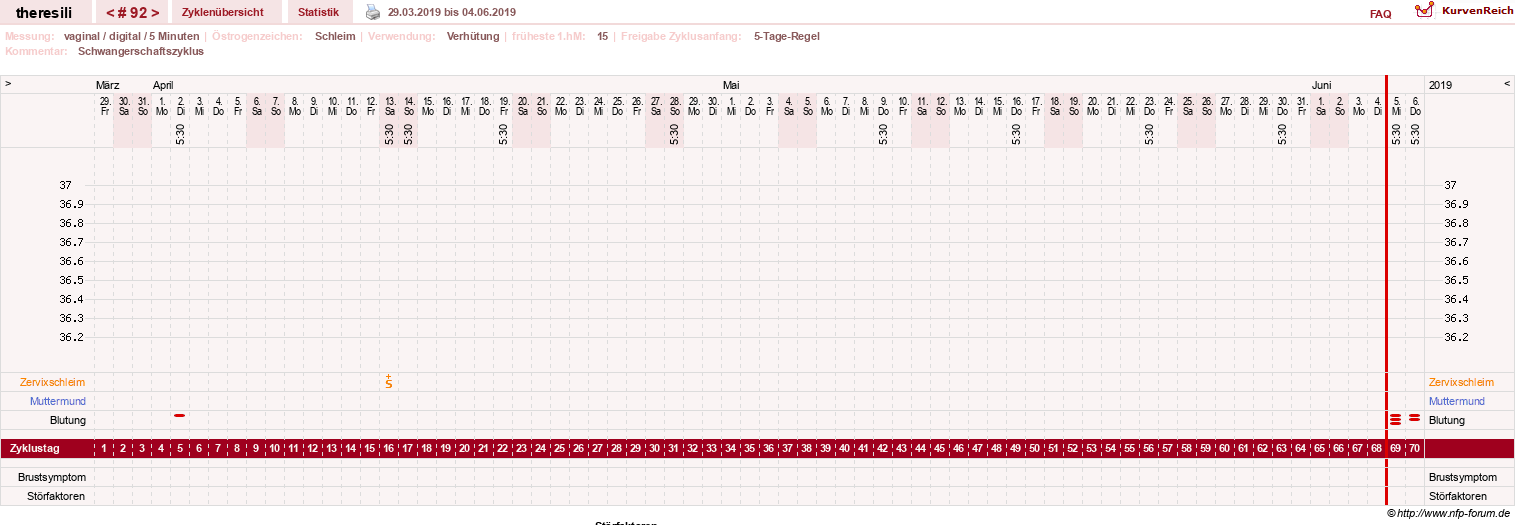The height and width of the screenshot is (525, 1515).
Task: Click the 37 label on the left temperature axis
Action: 66,185
